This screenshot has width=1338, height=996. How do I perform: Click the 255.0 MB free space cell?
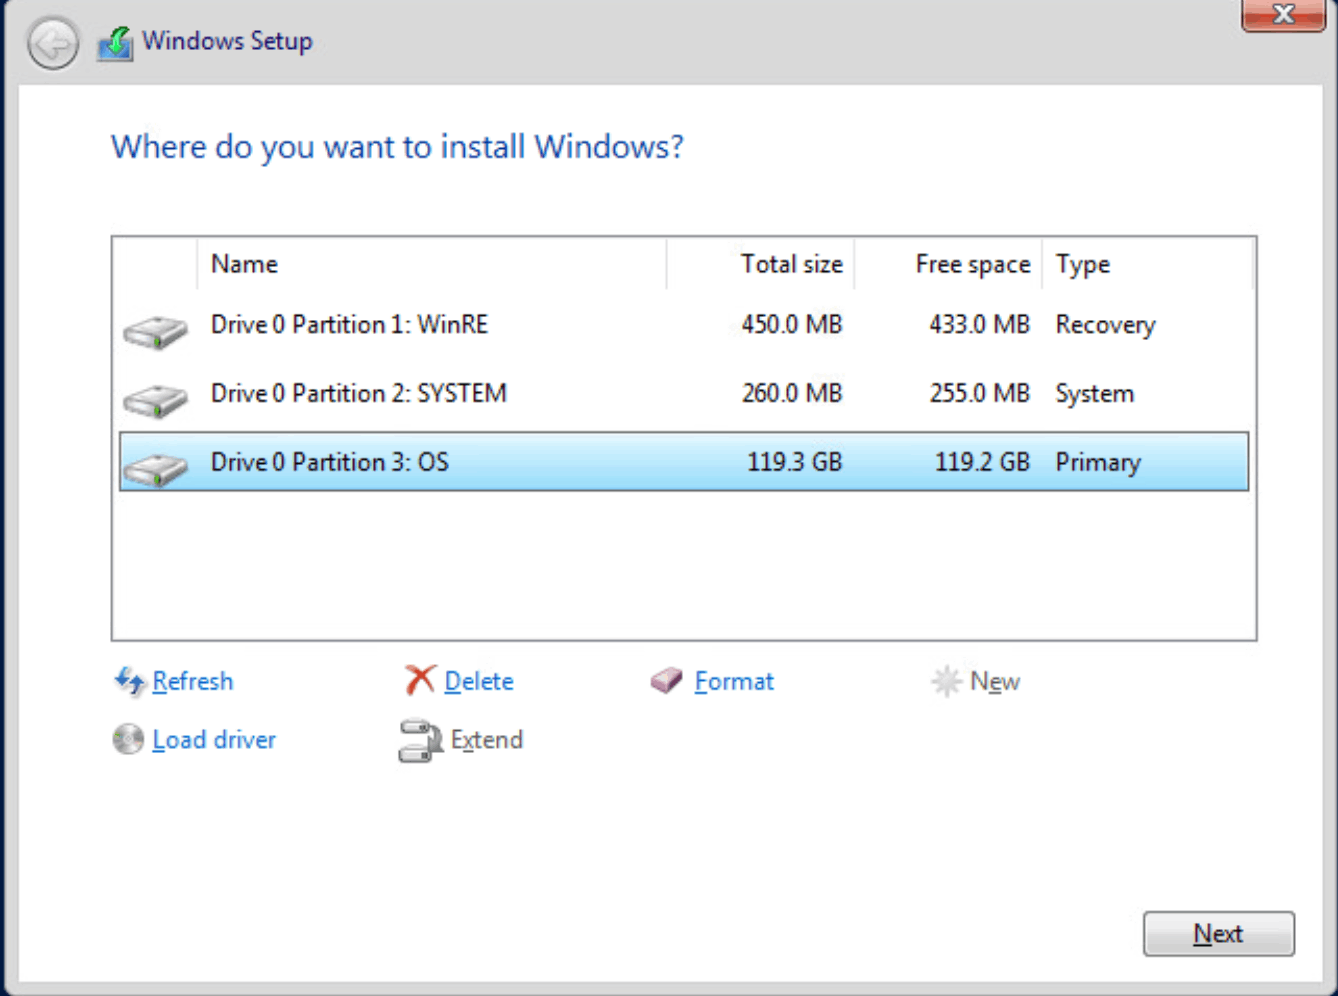979,393
